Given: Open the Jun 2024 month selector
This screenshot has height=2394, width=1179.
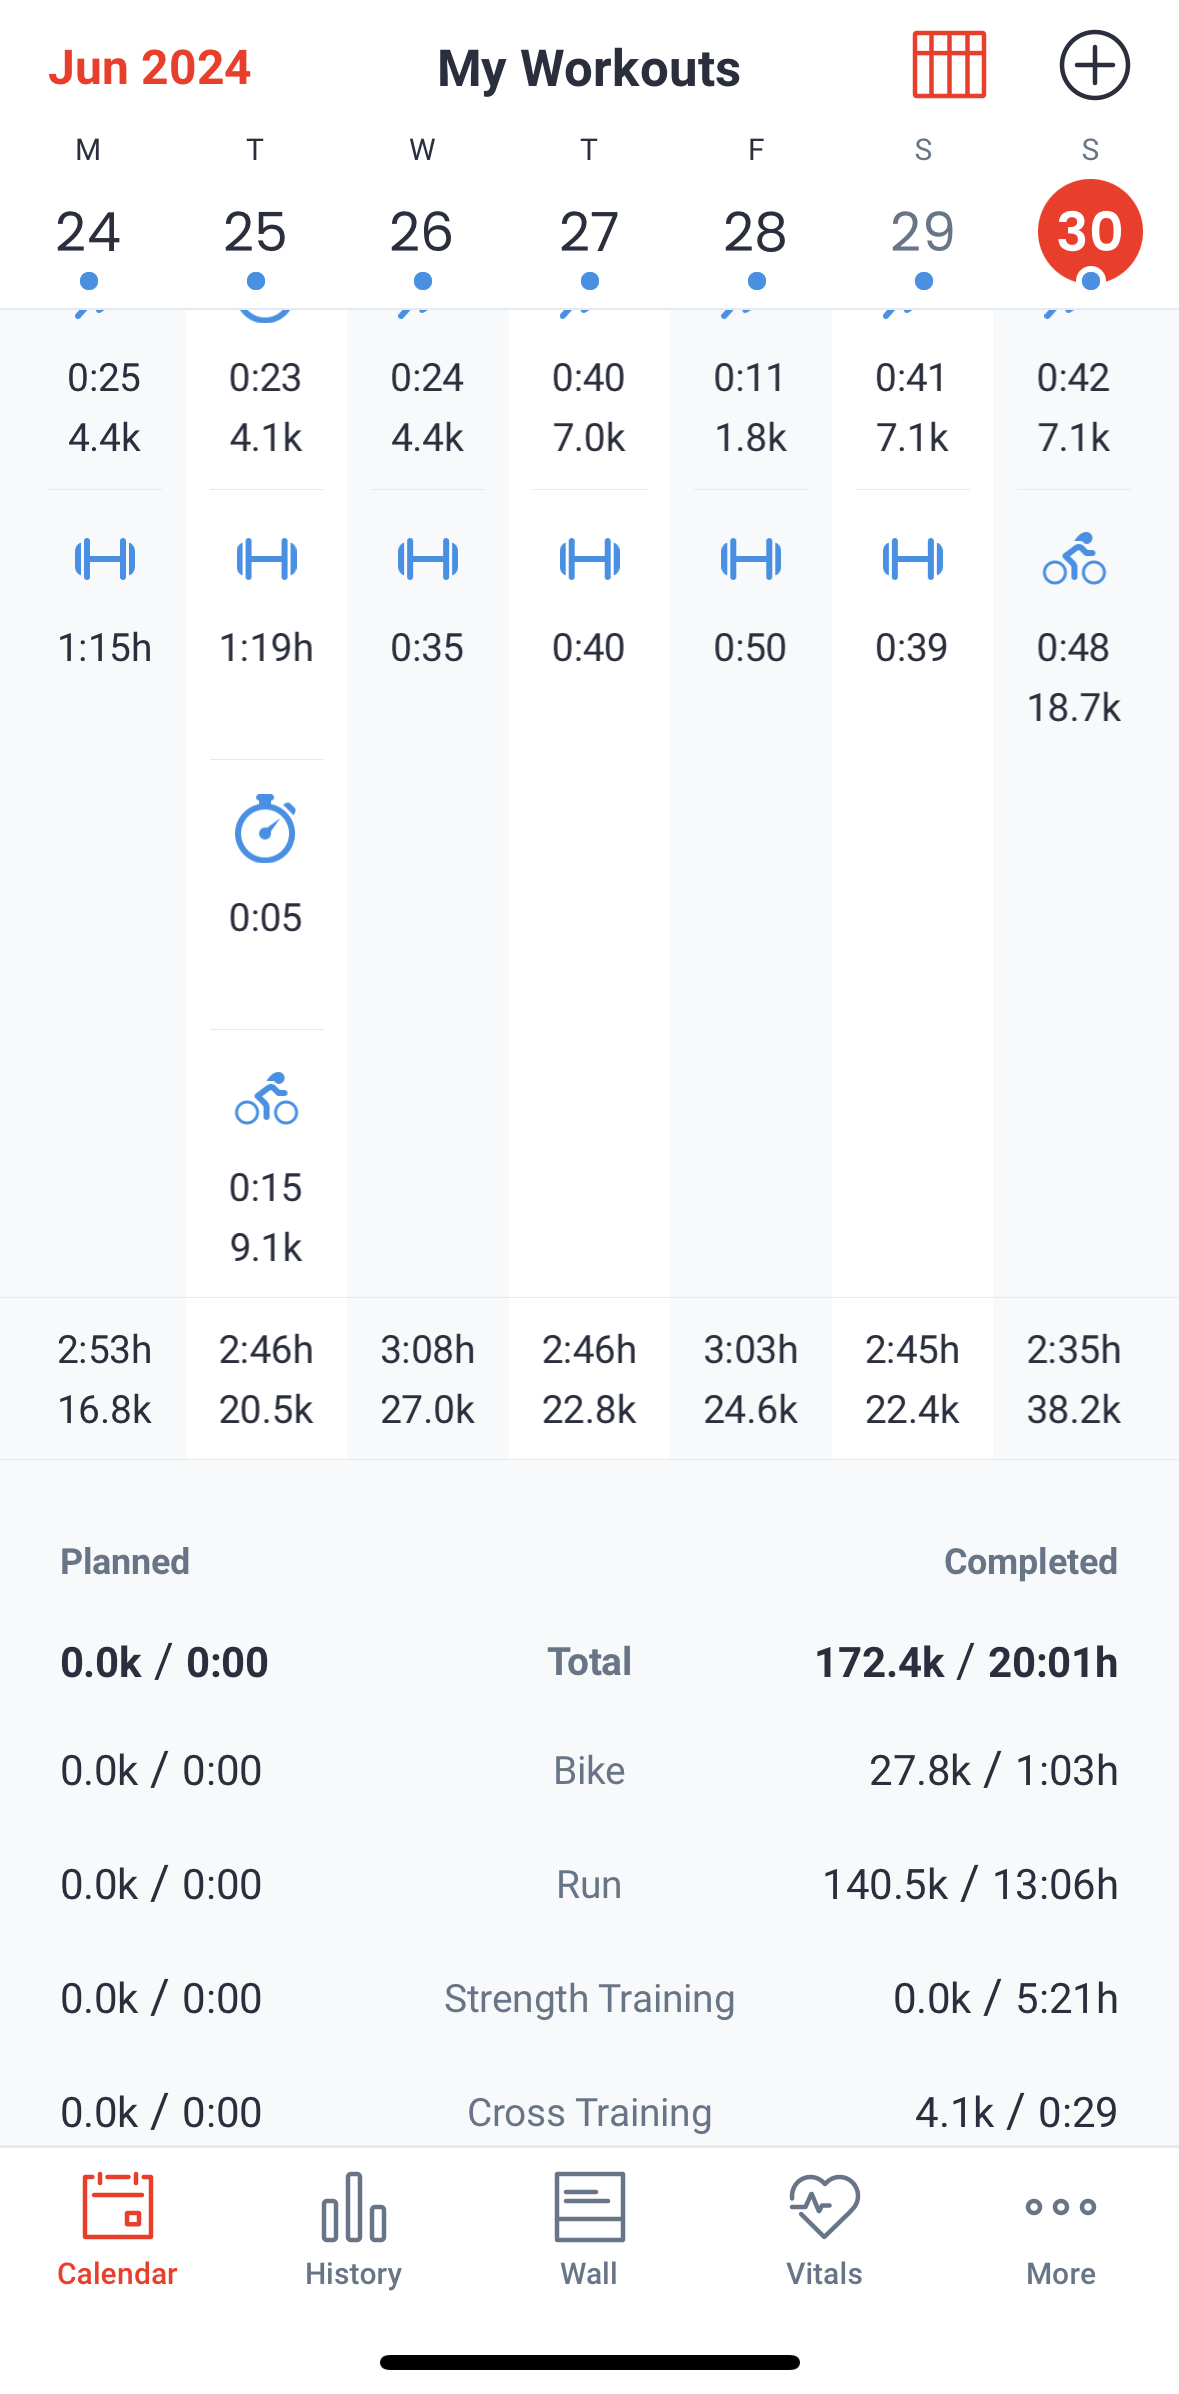Looking at the screenshot, I should point(150,68).
